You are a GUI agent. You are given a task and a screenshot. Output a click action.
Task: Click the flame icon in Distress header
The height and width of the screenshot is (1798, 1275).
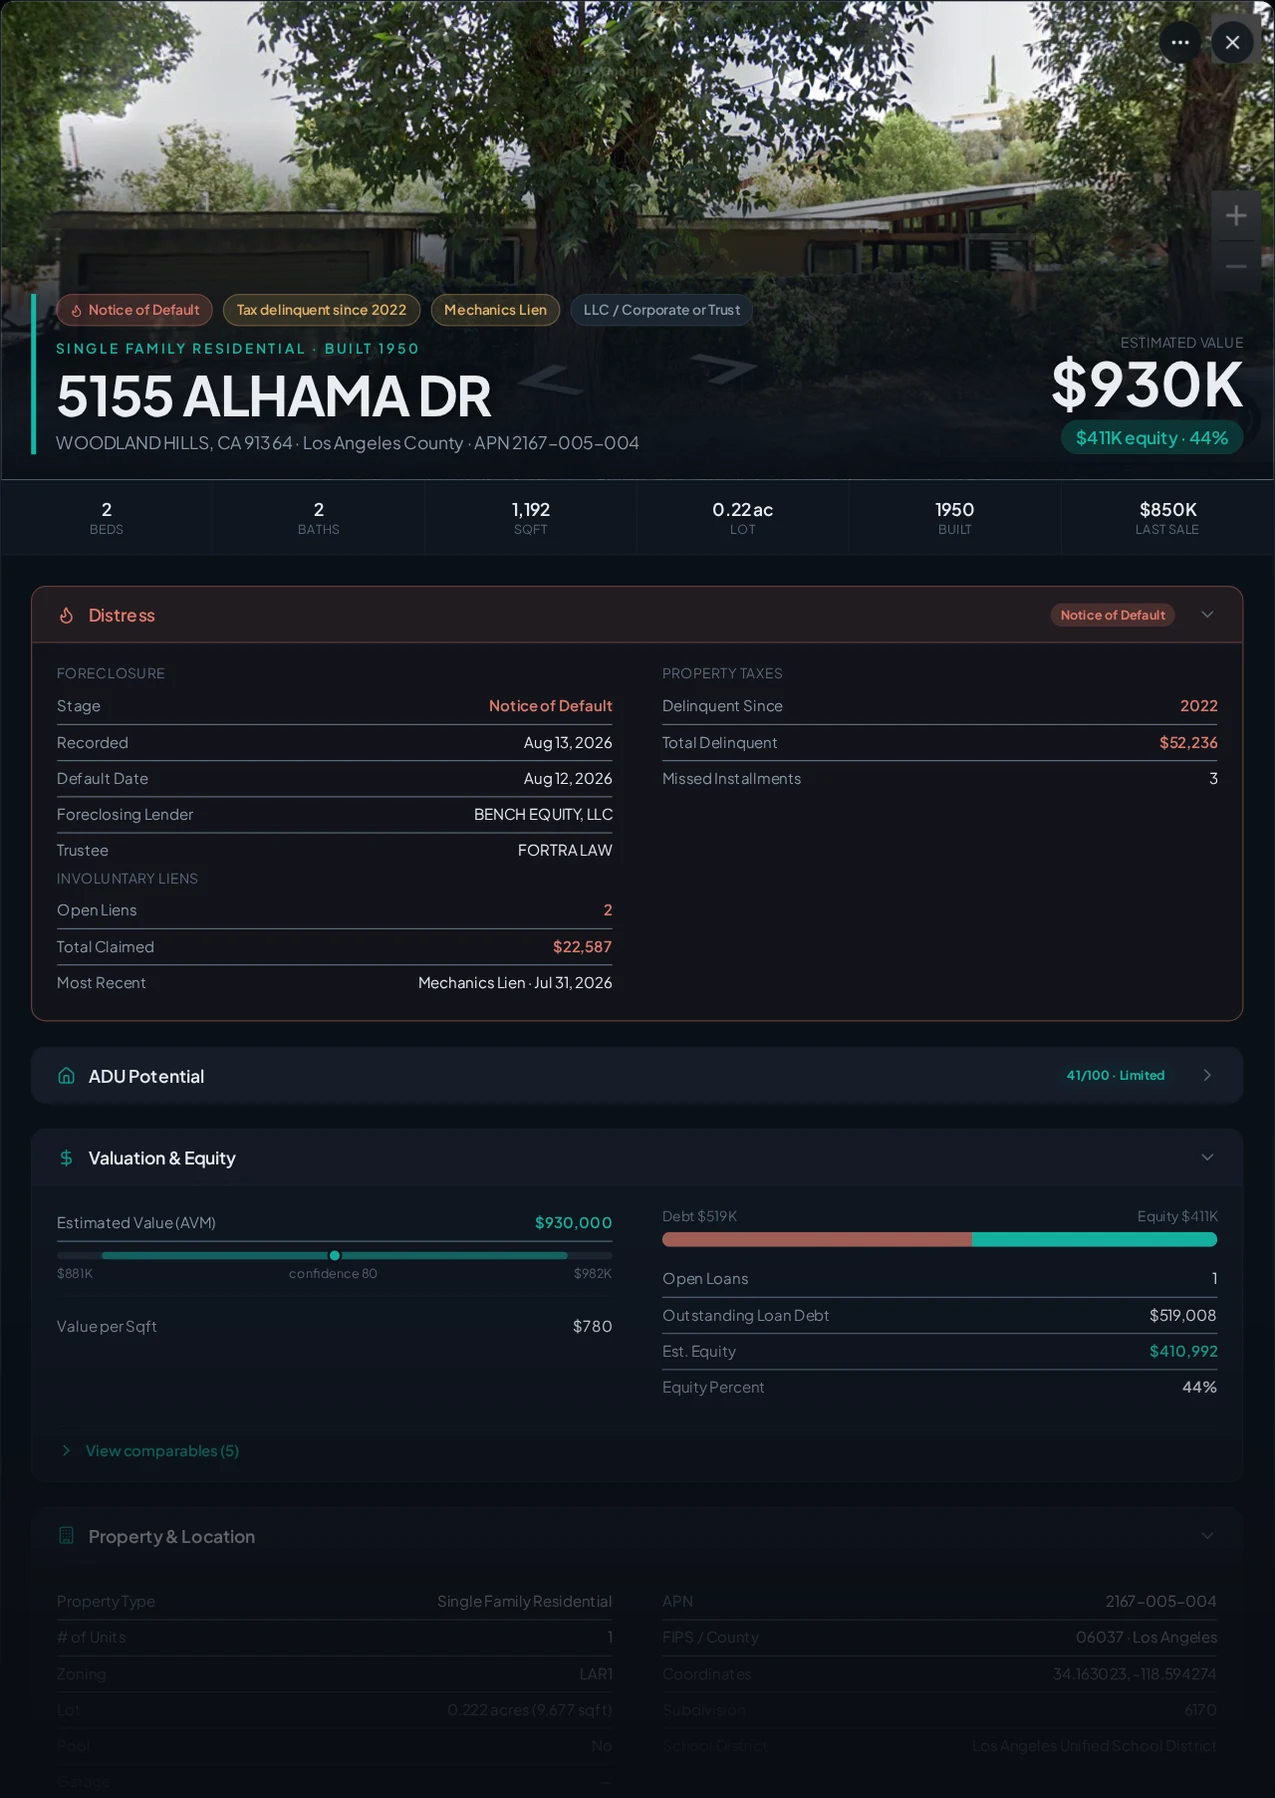click(66, 615)
